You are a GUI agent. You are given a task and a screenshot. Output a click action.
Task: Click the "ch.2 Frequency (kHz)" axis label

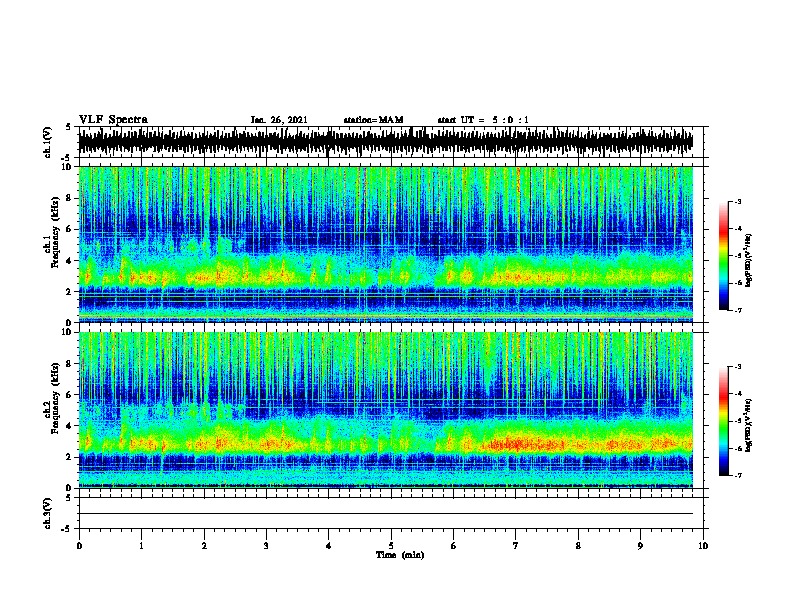tap(52, 398)
